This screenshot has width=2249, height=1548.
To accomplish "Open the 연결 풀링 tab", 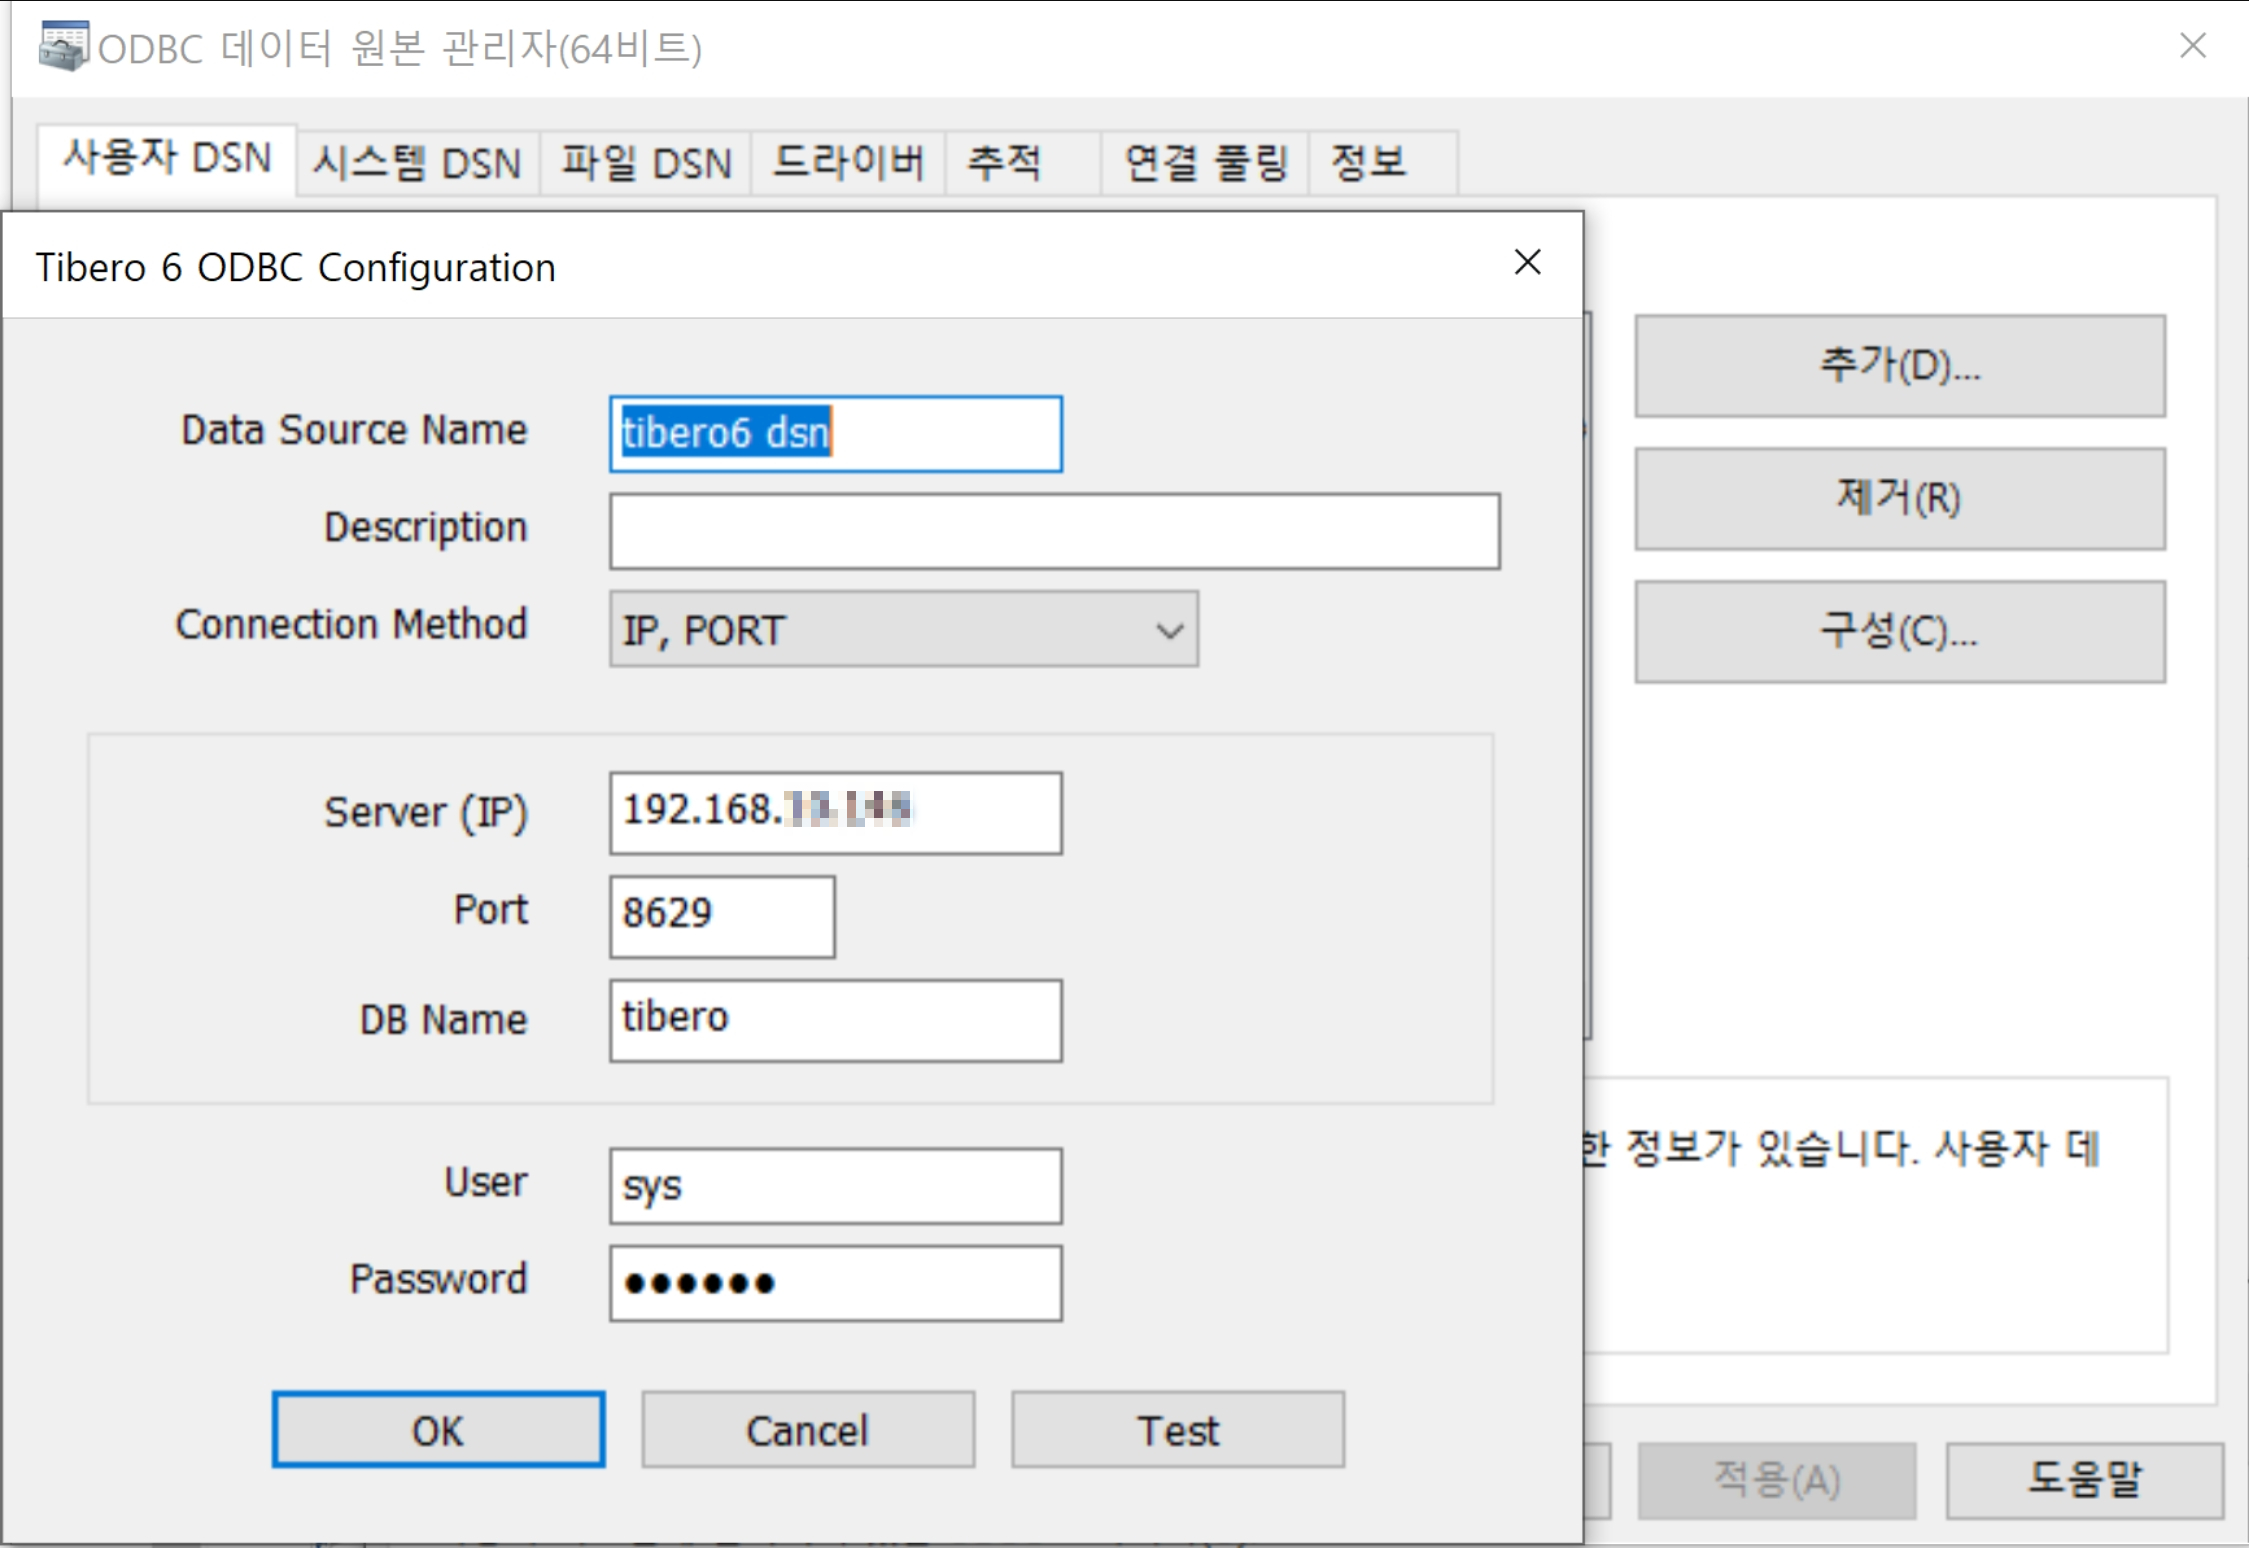I will [x=1206, y=163].
